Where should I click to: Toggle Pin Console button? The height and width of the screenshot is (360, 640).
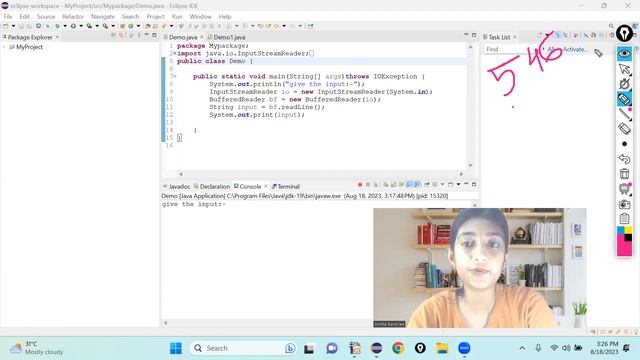tap(427, 185)
